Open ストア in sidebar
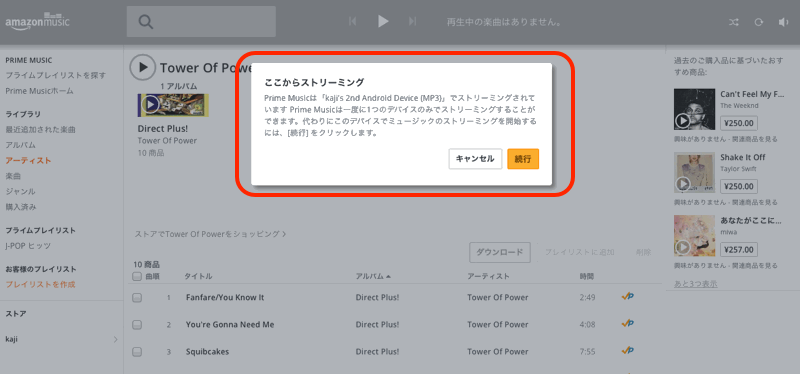Screen dimensions: 800x374 16,313
